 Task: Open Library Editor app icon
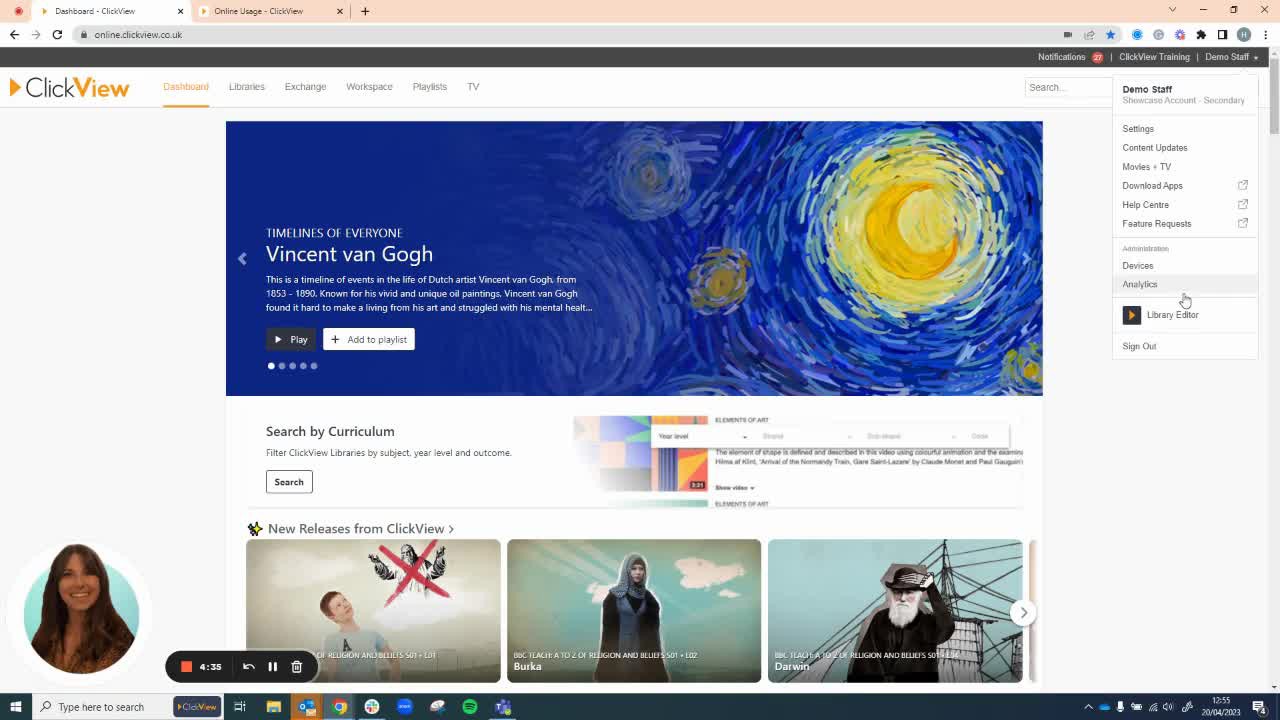tap(1131, 315)
